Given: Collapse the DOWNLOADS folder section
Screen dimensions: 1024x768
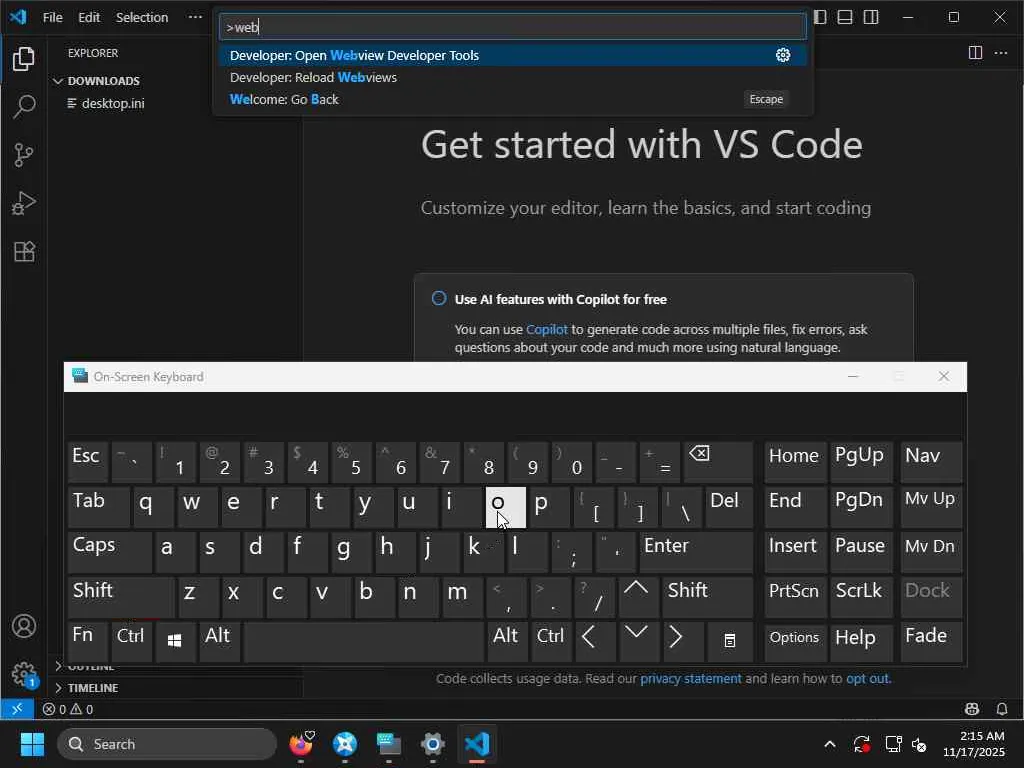Looking at the screenshot, I should click(x=103, y=81).
